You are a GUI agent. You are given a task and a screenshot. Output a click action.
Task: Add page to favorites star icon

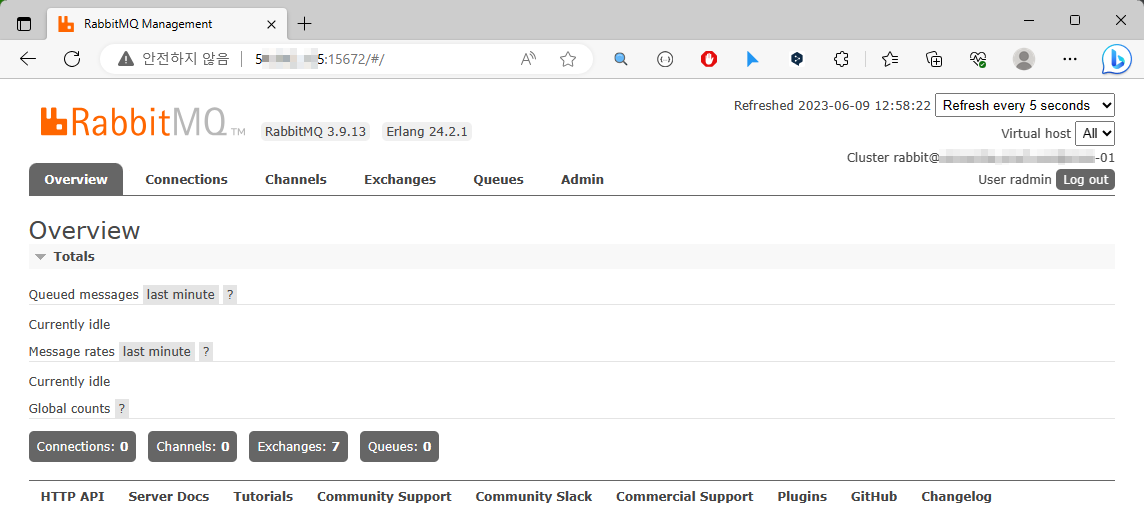(568, 59)
